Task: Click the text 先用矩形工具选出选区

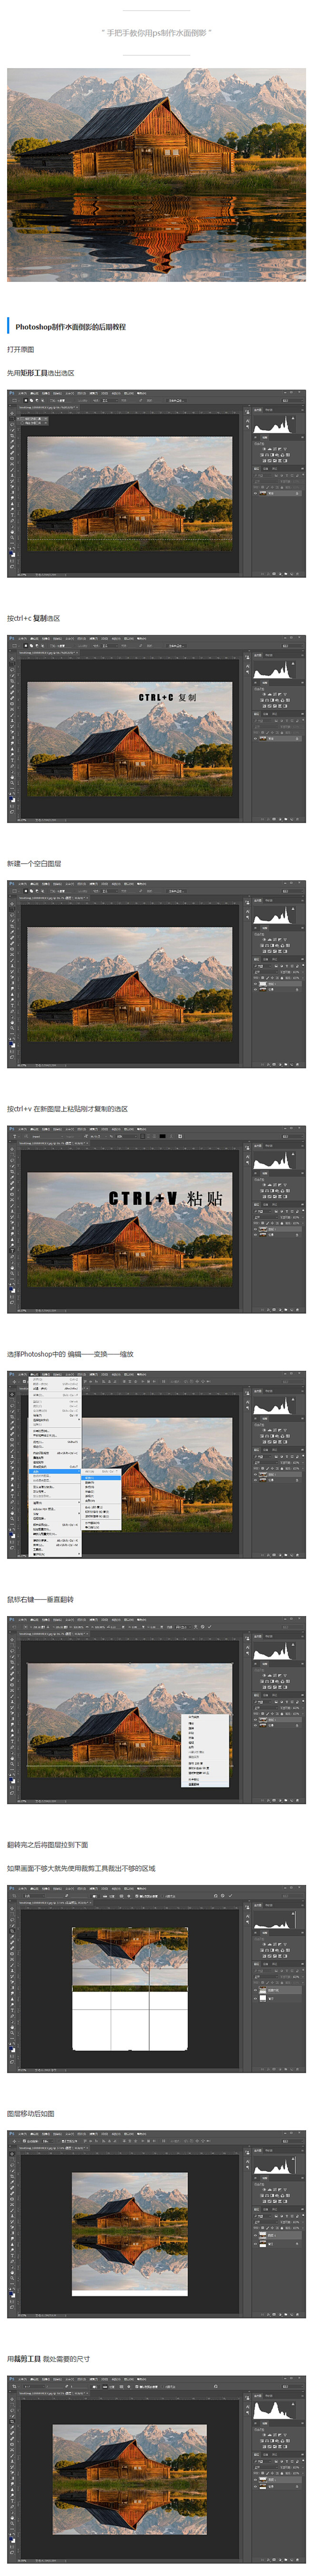Action: point(41,373)
